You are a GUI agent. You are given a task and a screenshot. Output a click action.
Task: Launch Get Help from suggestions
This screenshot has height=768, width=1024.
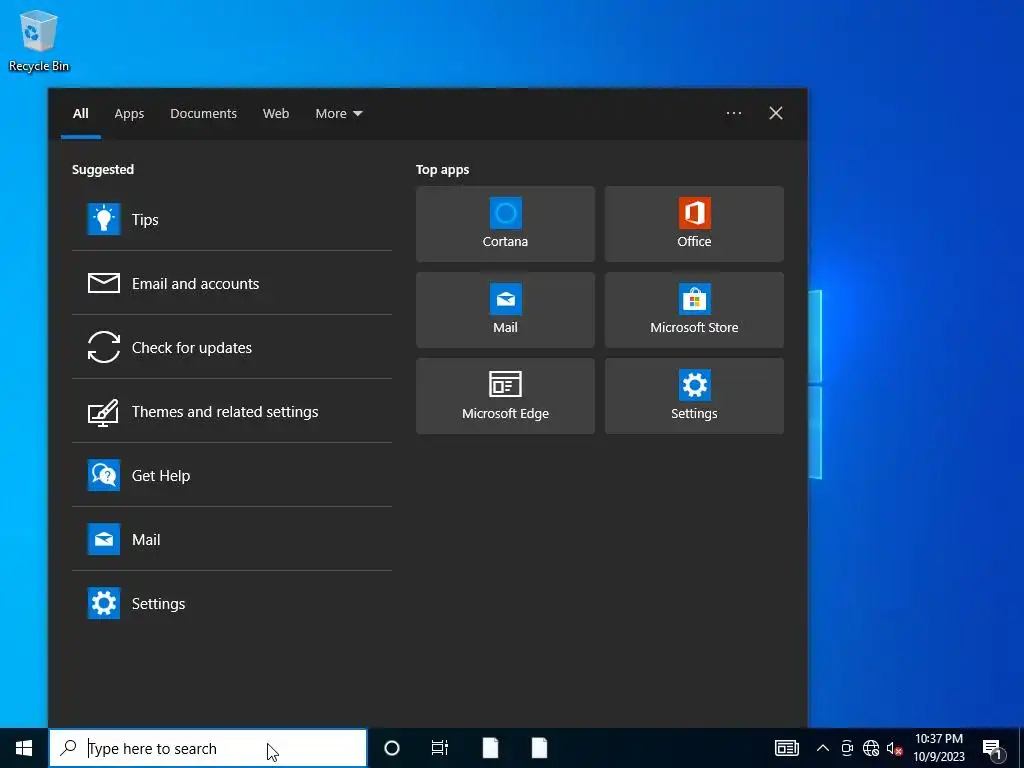point(231,475)
